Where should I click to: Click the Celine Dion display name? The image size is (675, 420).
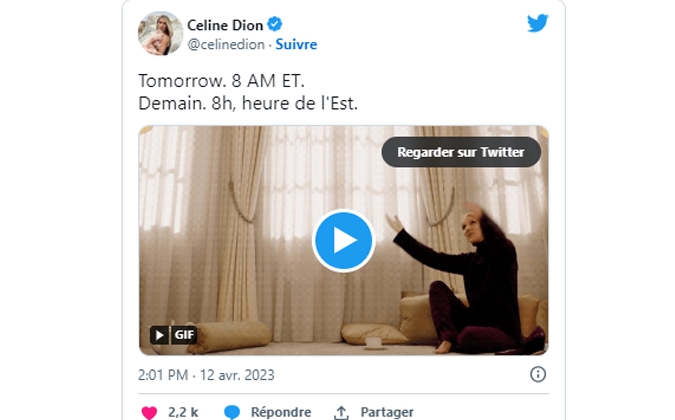pyautogui.click(x=225, y=25)
